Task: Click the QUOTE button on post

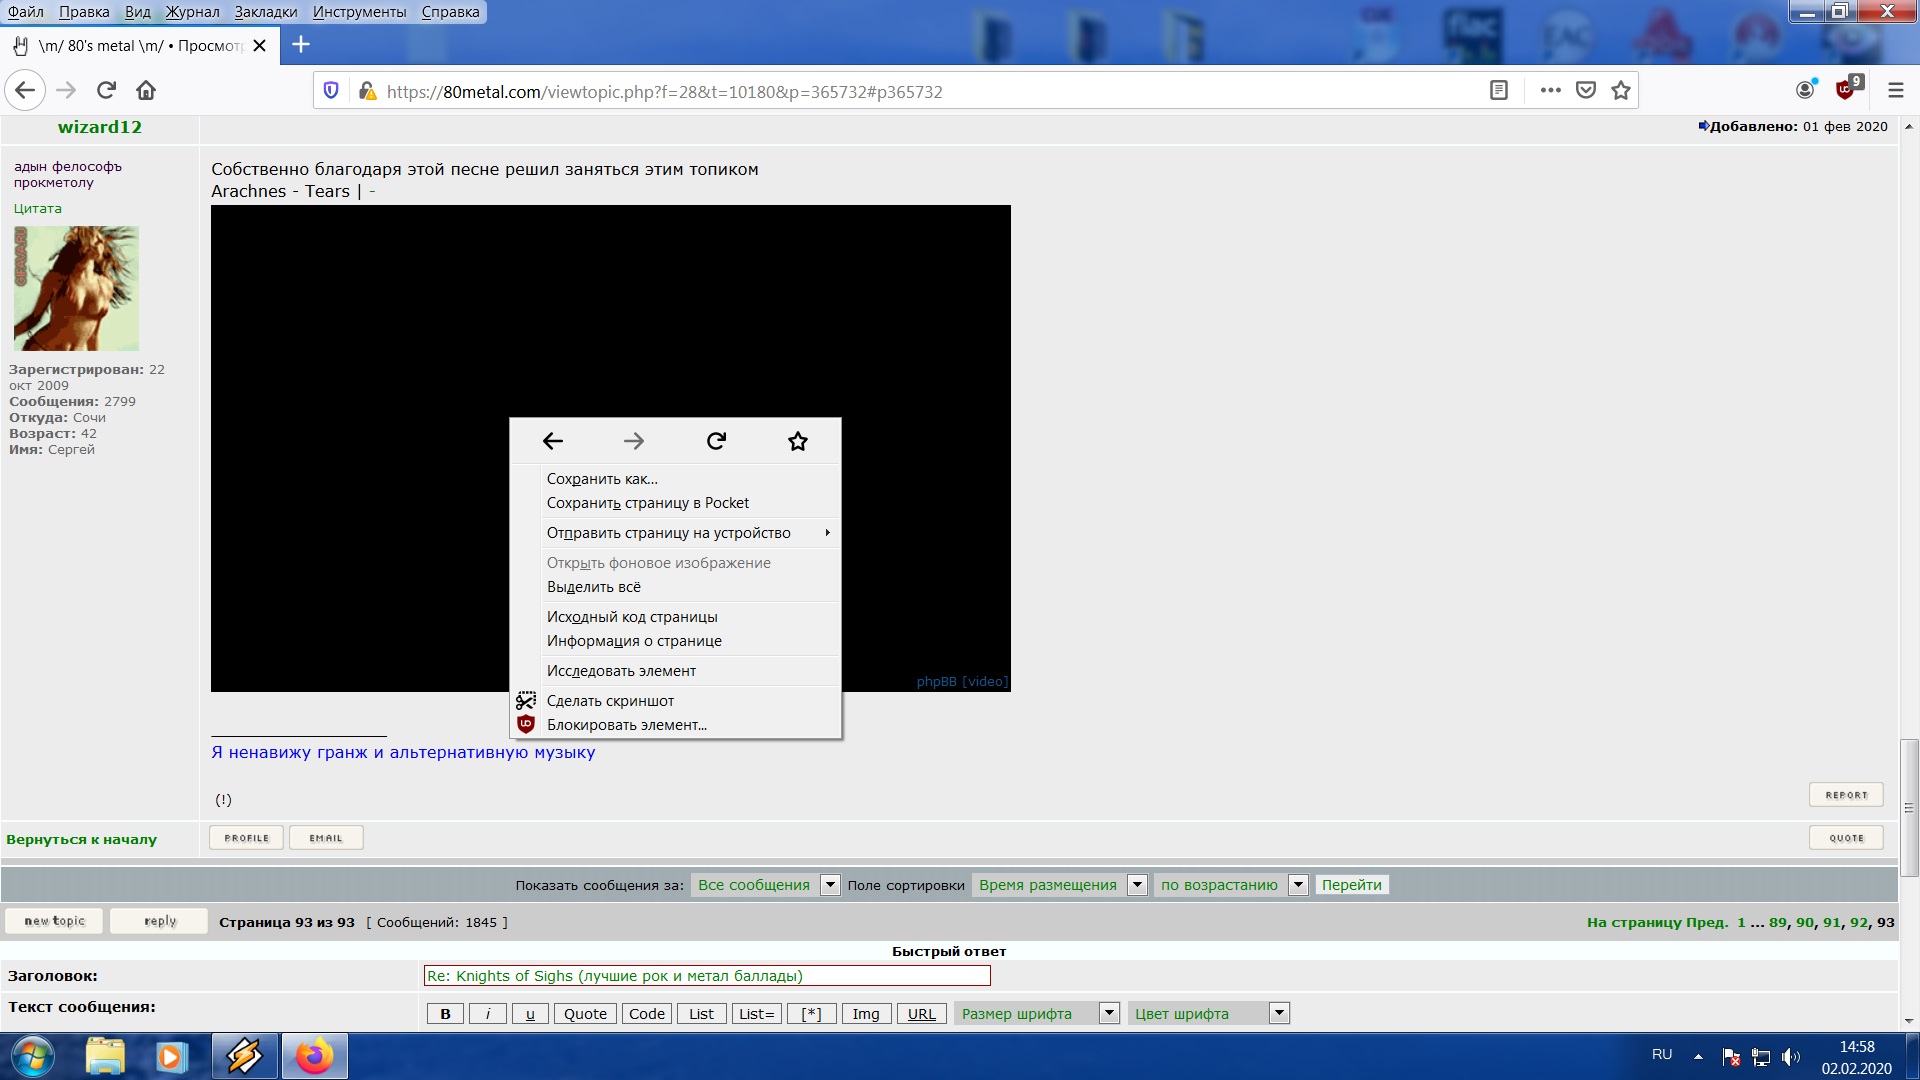Action: pos(1846,838)
